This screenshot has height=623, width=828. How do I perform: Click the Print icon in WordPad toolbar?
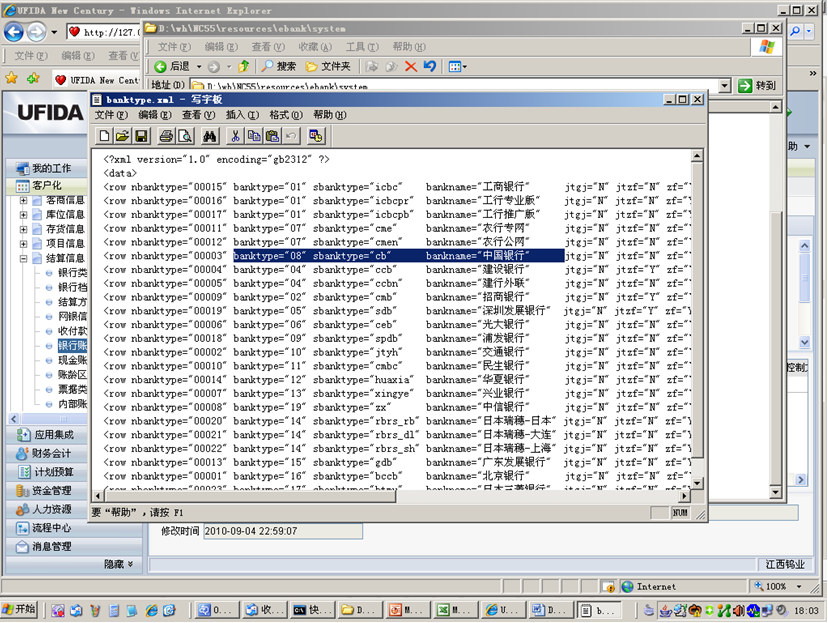pos(166,136)
